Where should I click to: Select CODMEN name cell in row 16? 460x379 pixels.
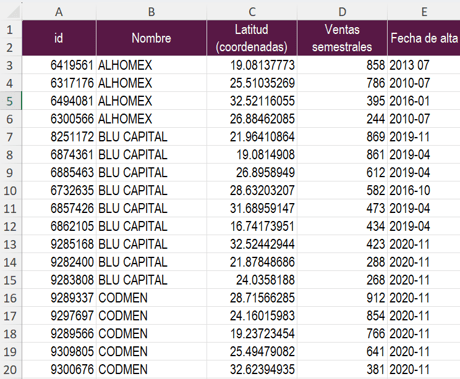coord(151,298)
